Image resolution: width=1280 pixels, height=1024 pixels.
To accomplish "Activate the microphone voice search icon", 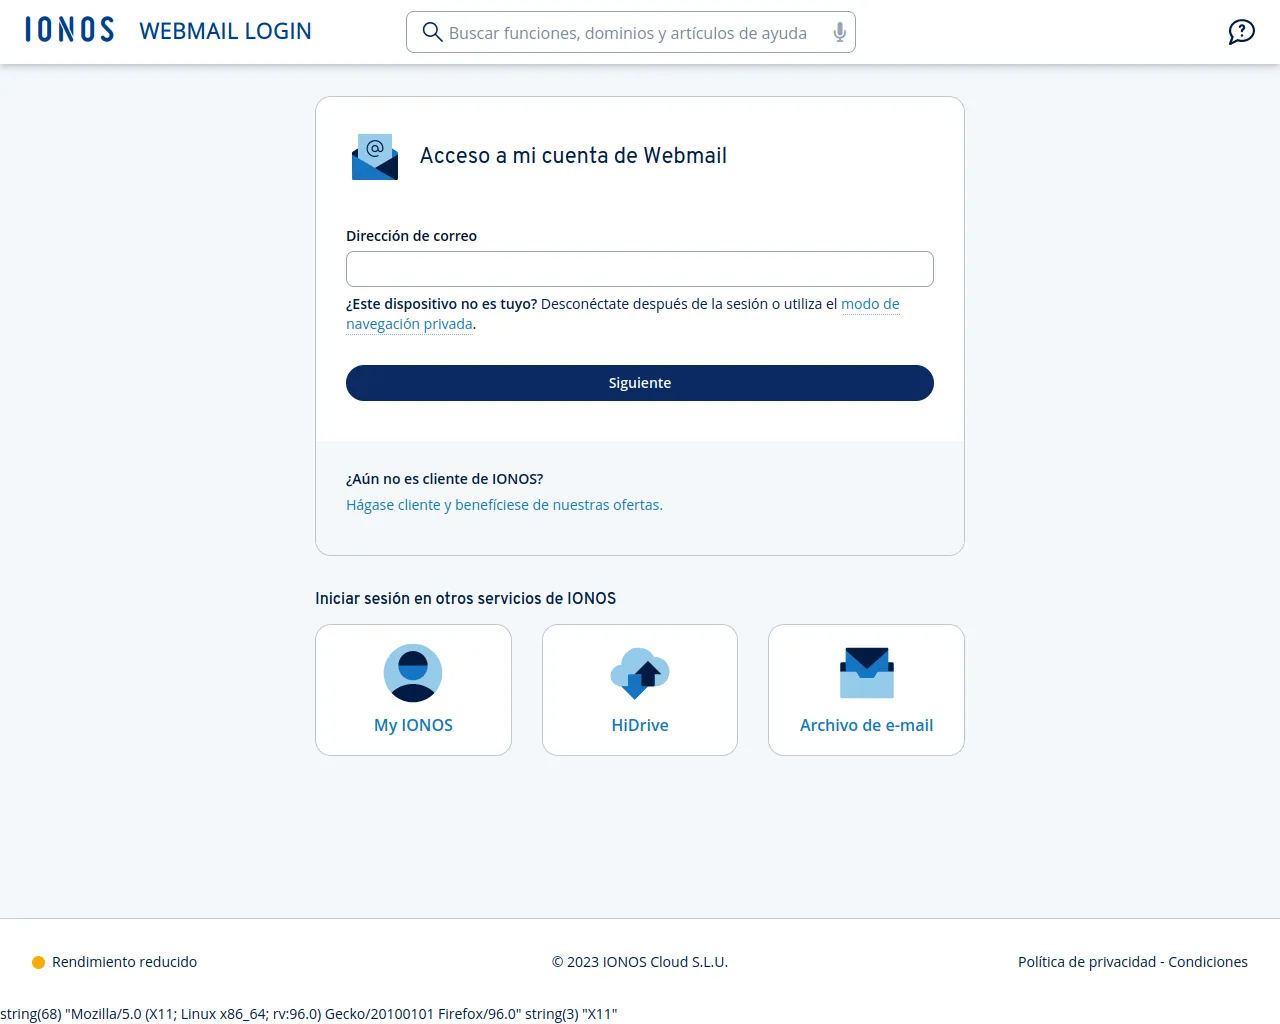I will pyautogui.click(x=839, y=32).
